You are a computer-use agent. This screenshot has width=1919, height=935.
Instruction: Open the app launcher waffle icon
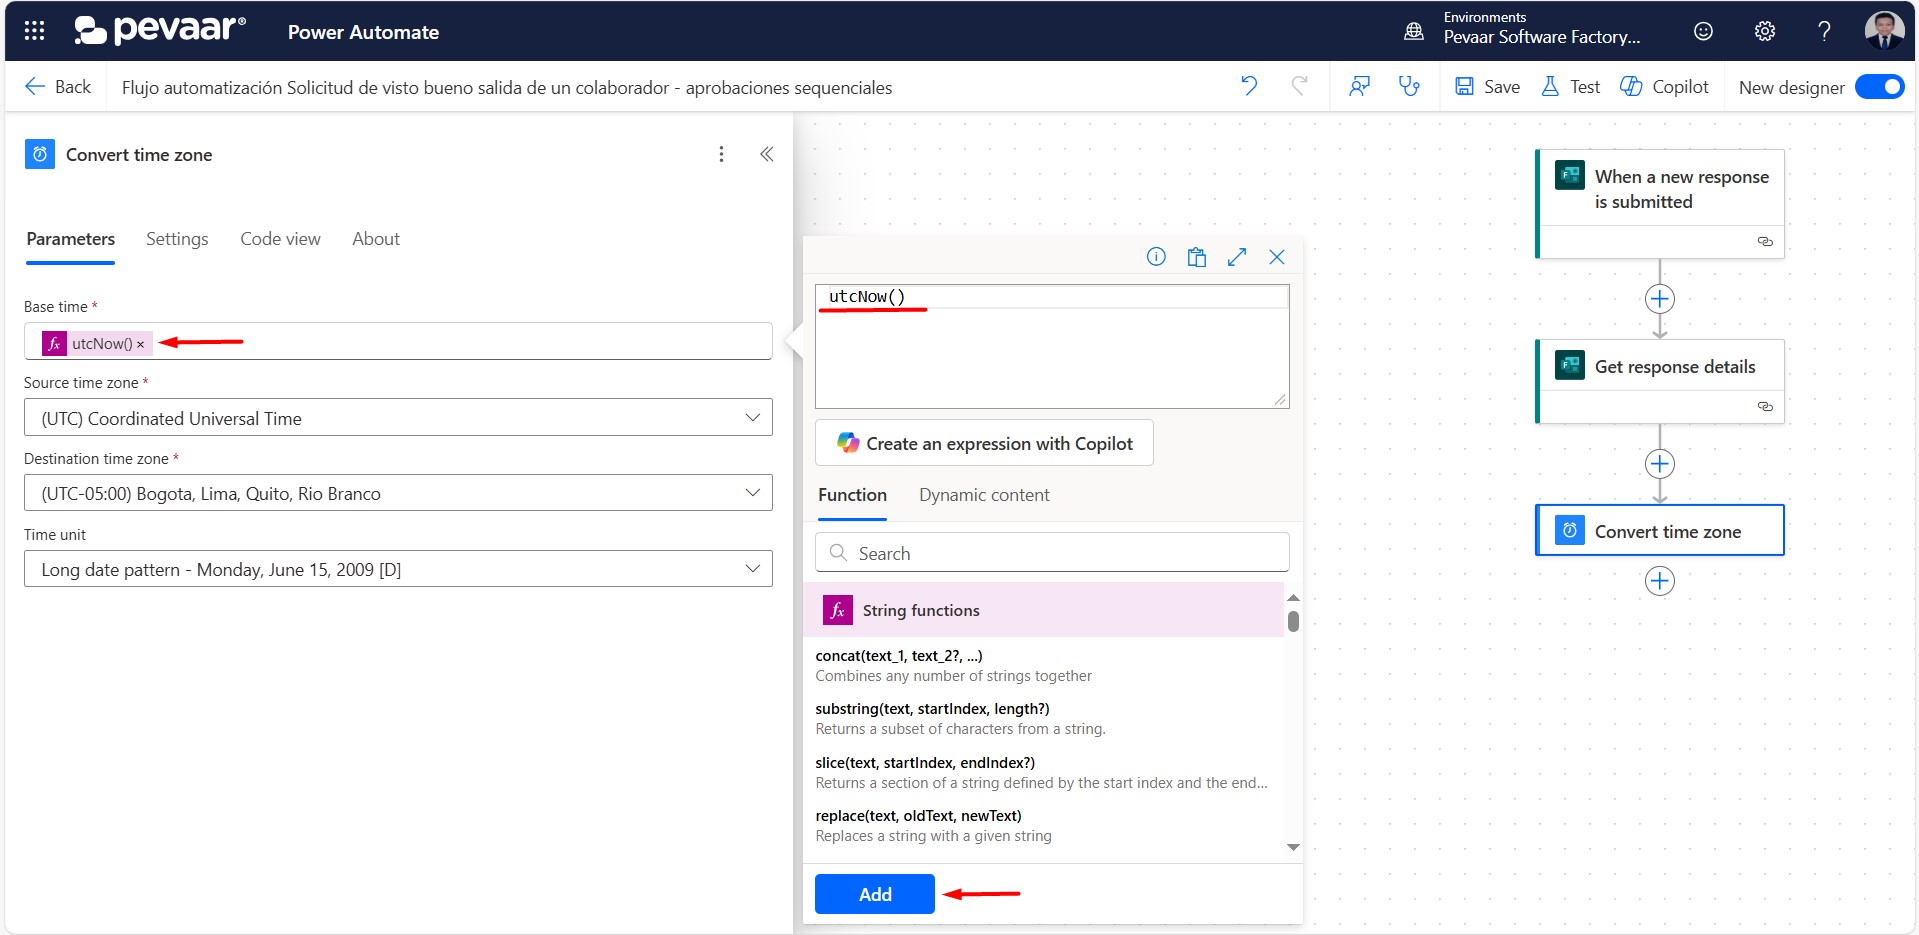[34, 31]
